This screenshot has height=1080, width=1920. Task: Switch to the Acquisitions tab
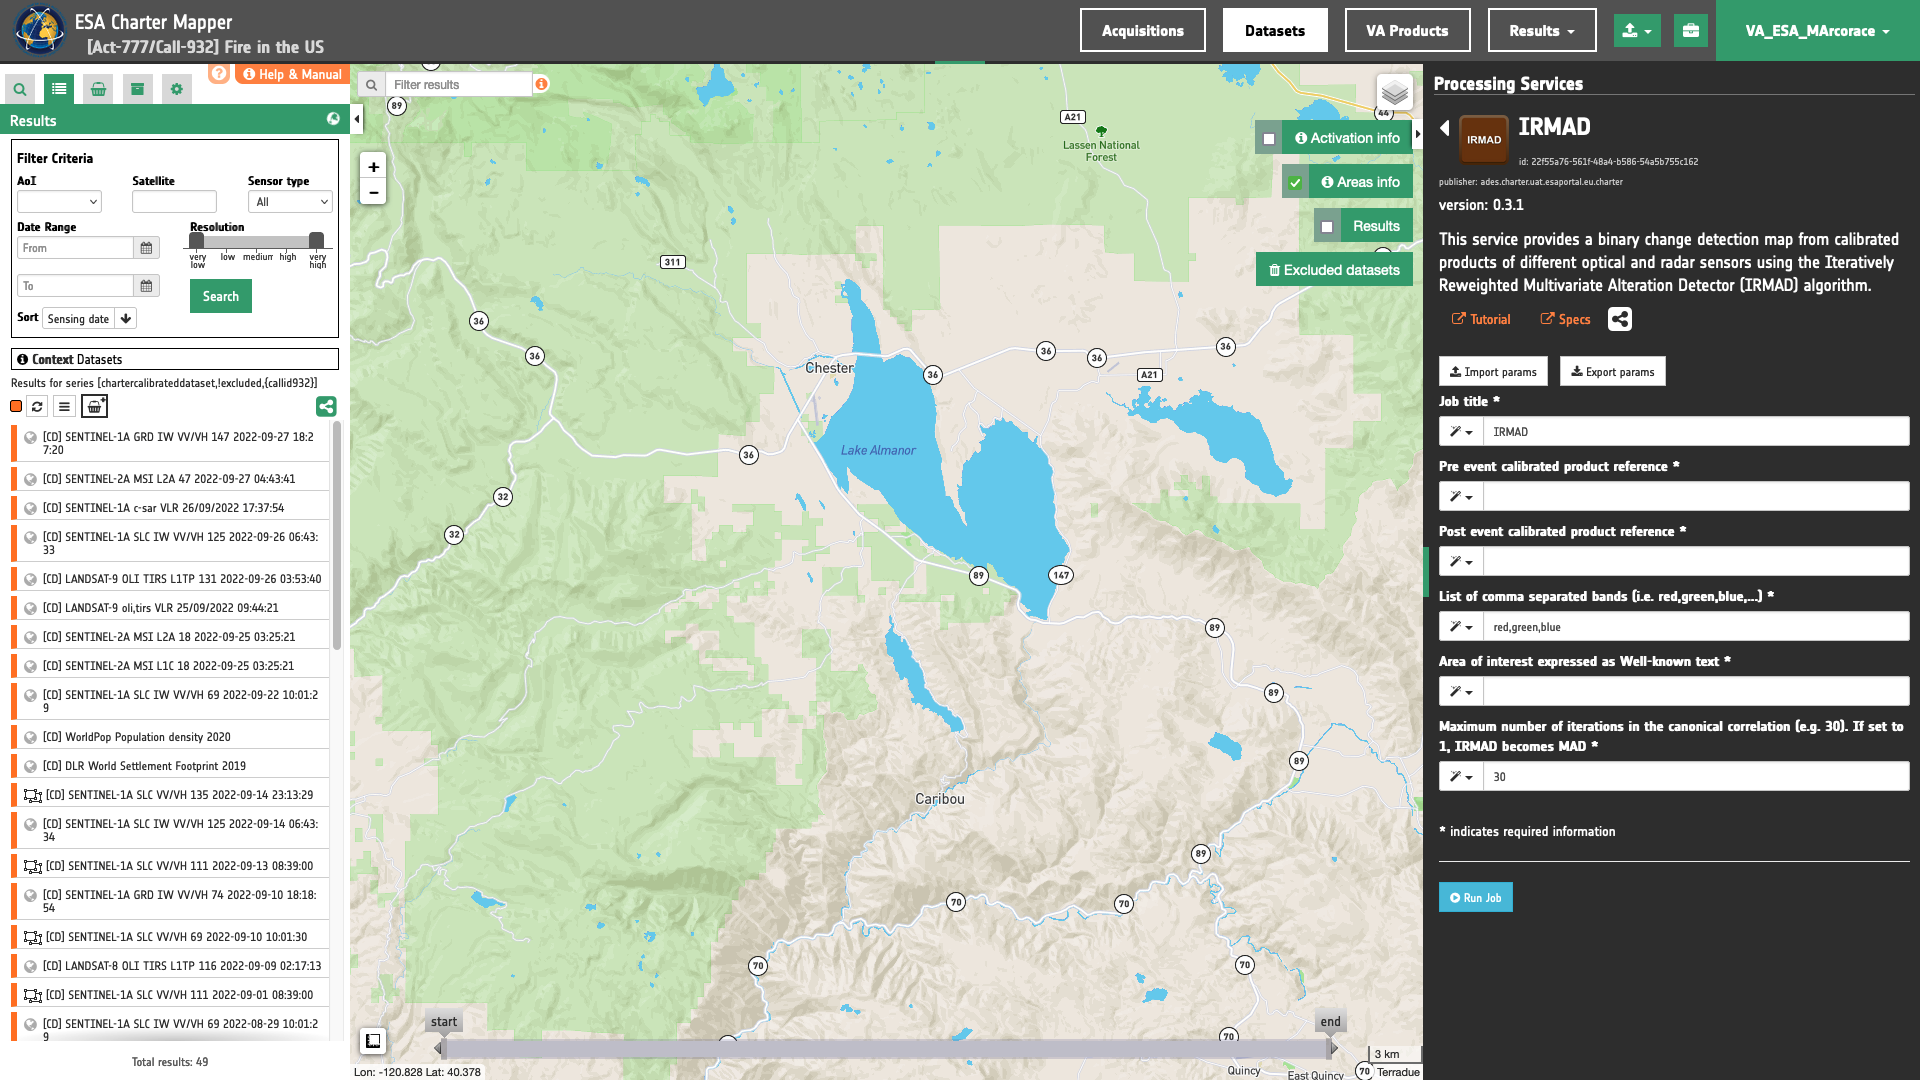click(1143, 31)
